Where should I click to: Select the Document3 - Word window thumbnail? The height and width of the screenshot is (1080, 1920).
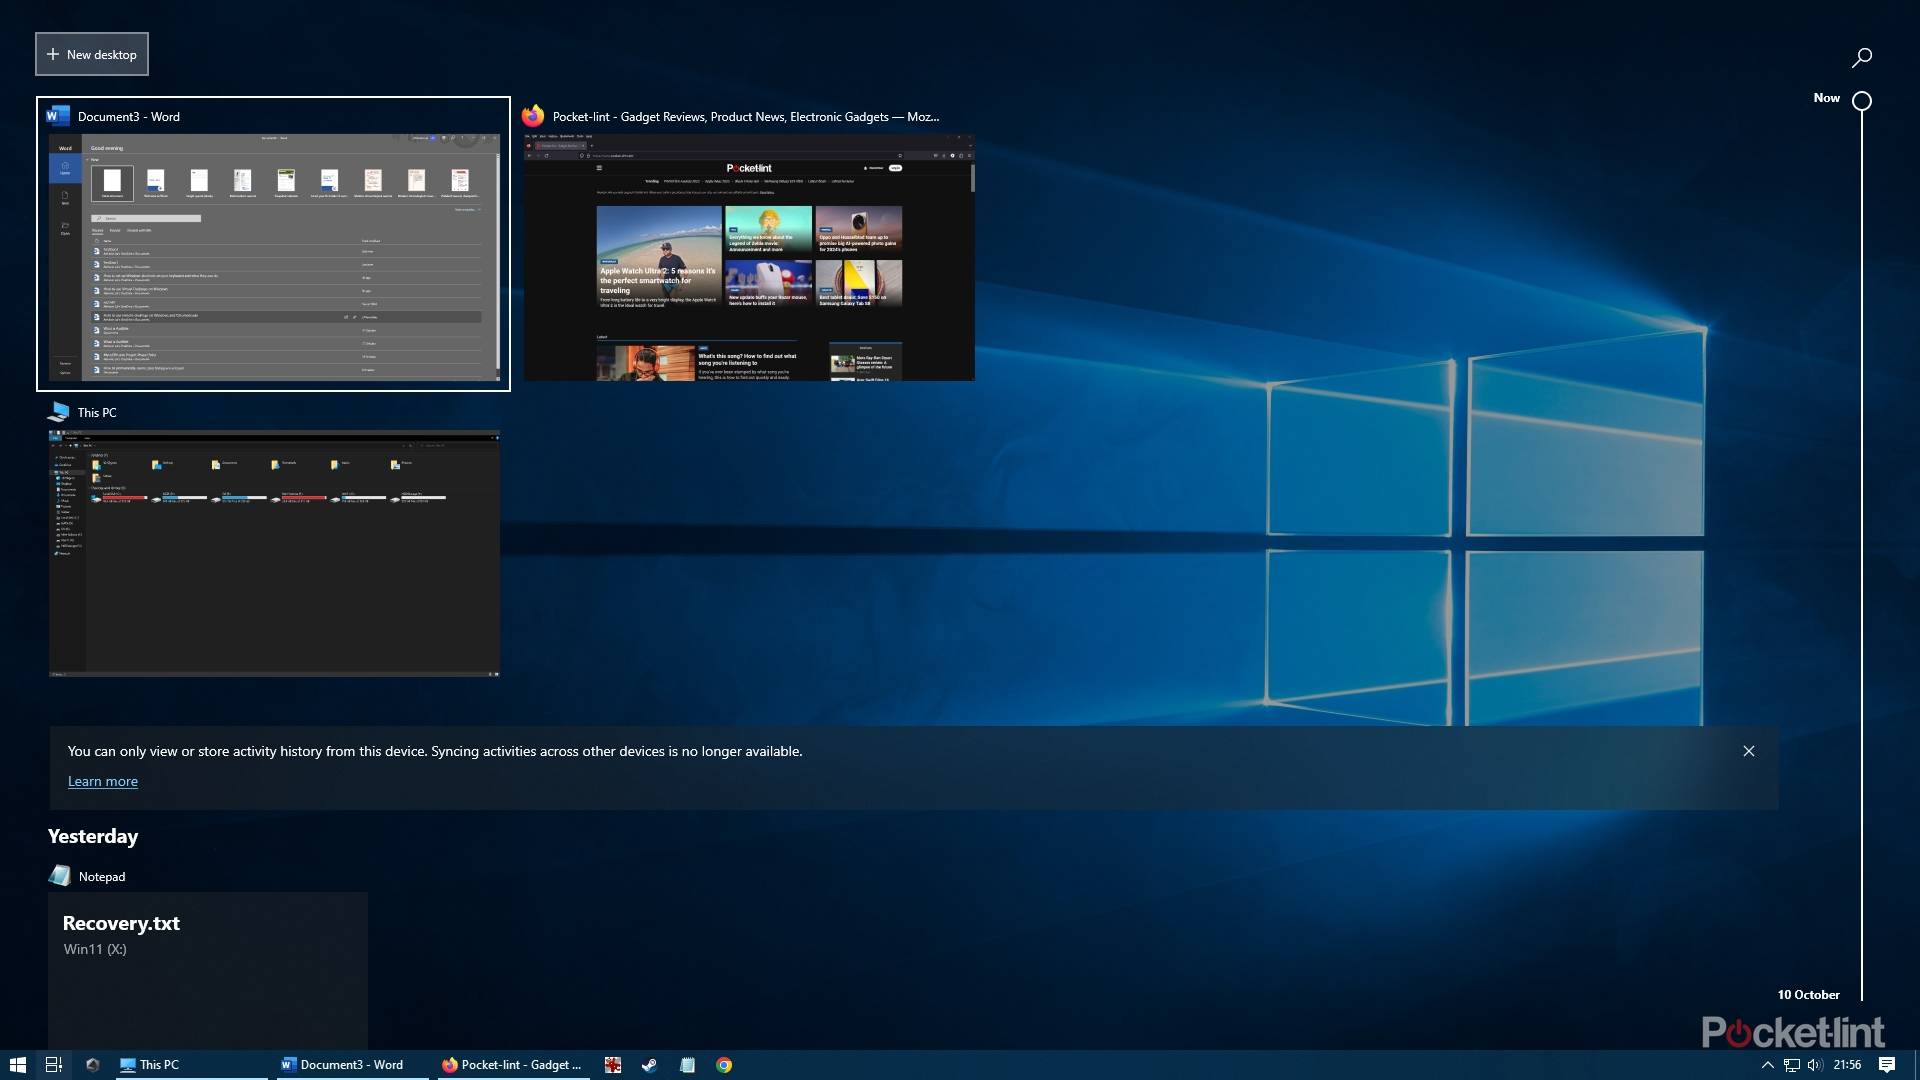click(274, 257)
